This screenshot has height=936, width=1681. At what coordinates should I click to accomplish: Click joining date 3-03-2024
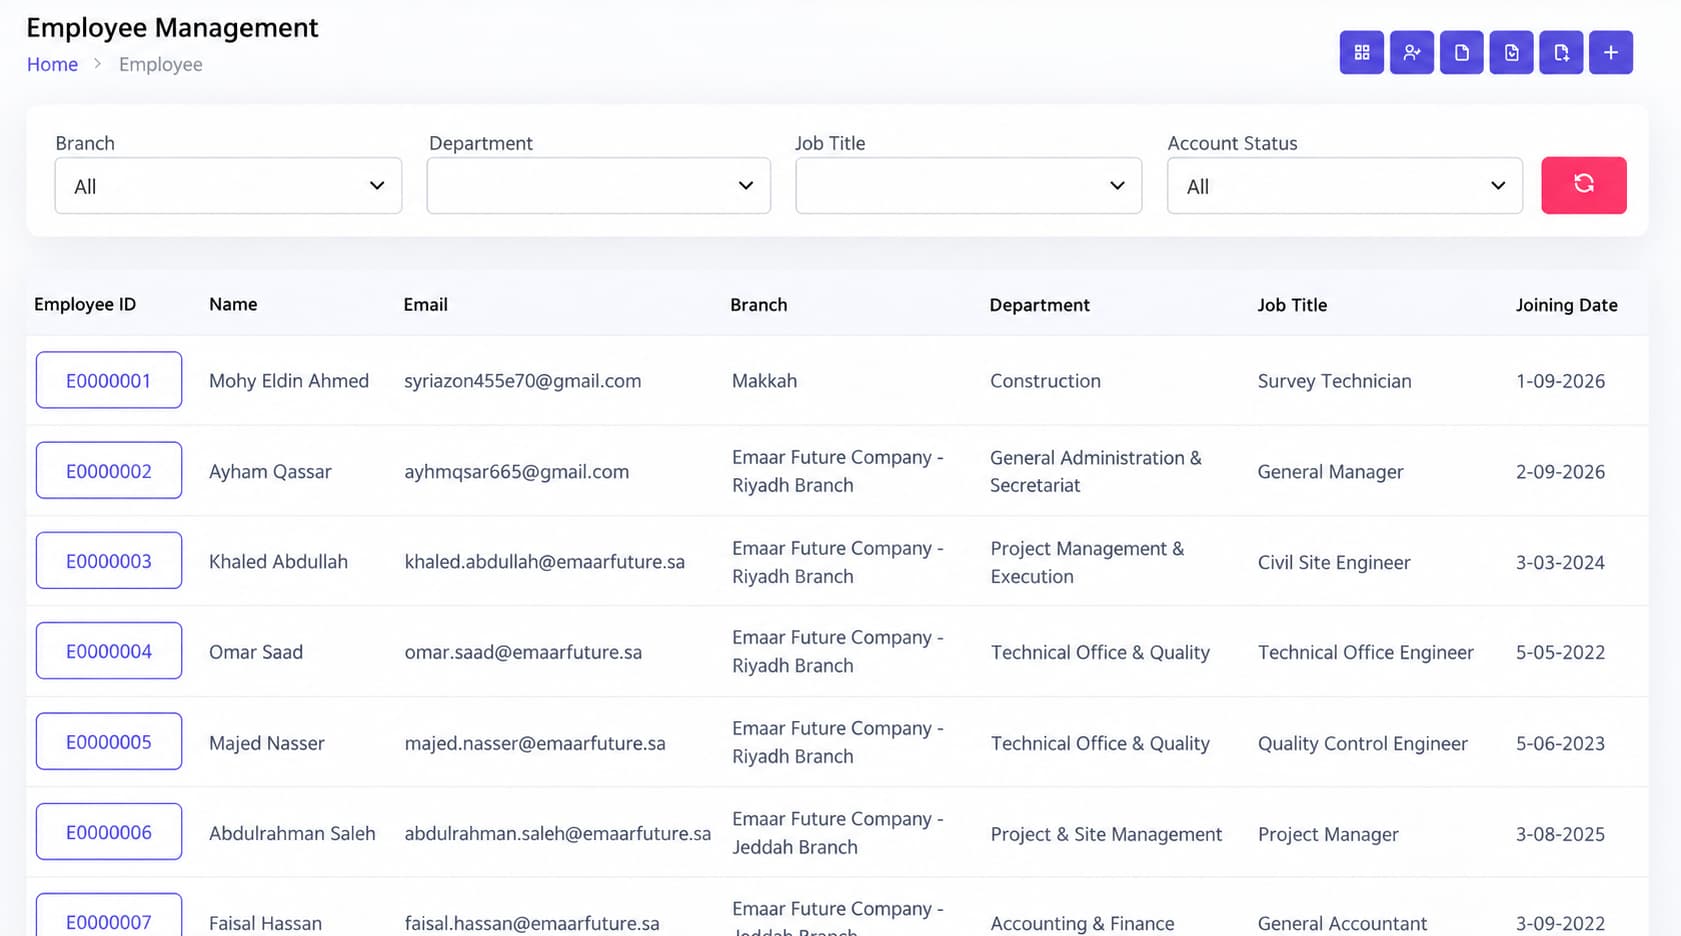click(1560, 562)
